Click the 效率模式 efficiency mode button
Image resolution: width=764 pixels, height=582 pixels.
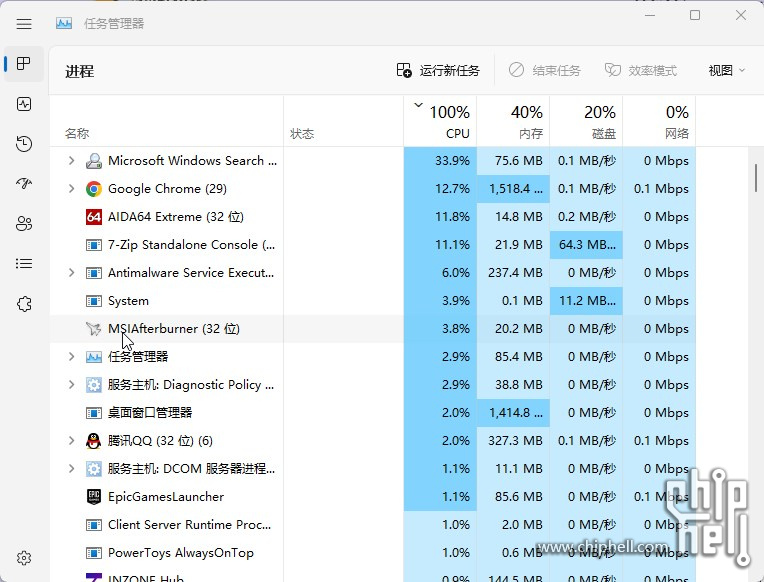pos(641,71)
